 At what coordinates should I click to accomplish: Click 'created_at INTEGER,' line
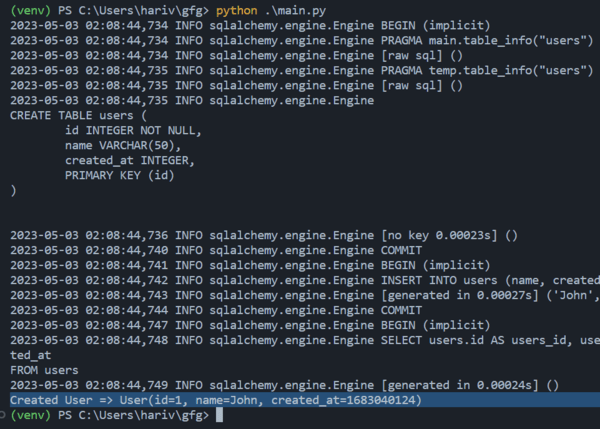[130, 160]
